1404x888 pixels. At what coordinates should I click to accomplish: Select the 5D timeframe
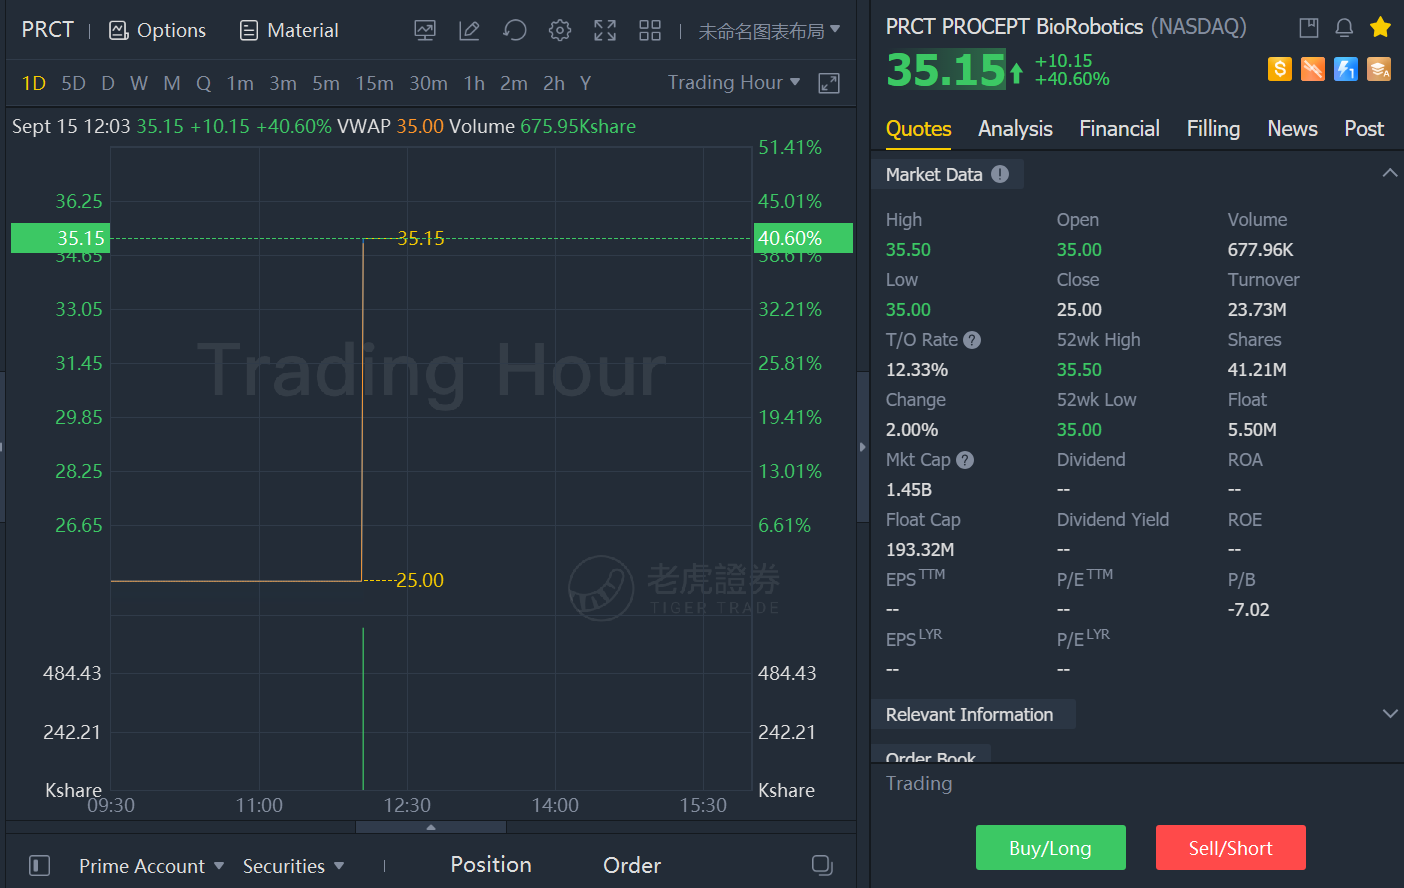click(73, 83)
